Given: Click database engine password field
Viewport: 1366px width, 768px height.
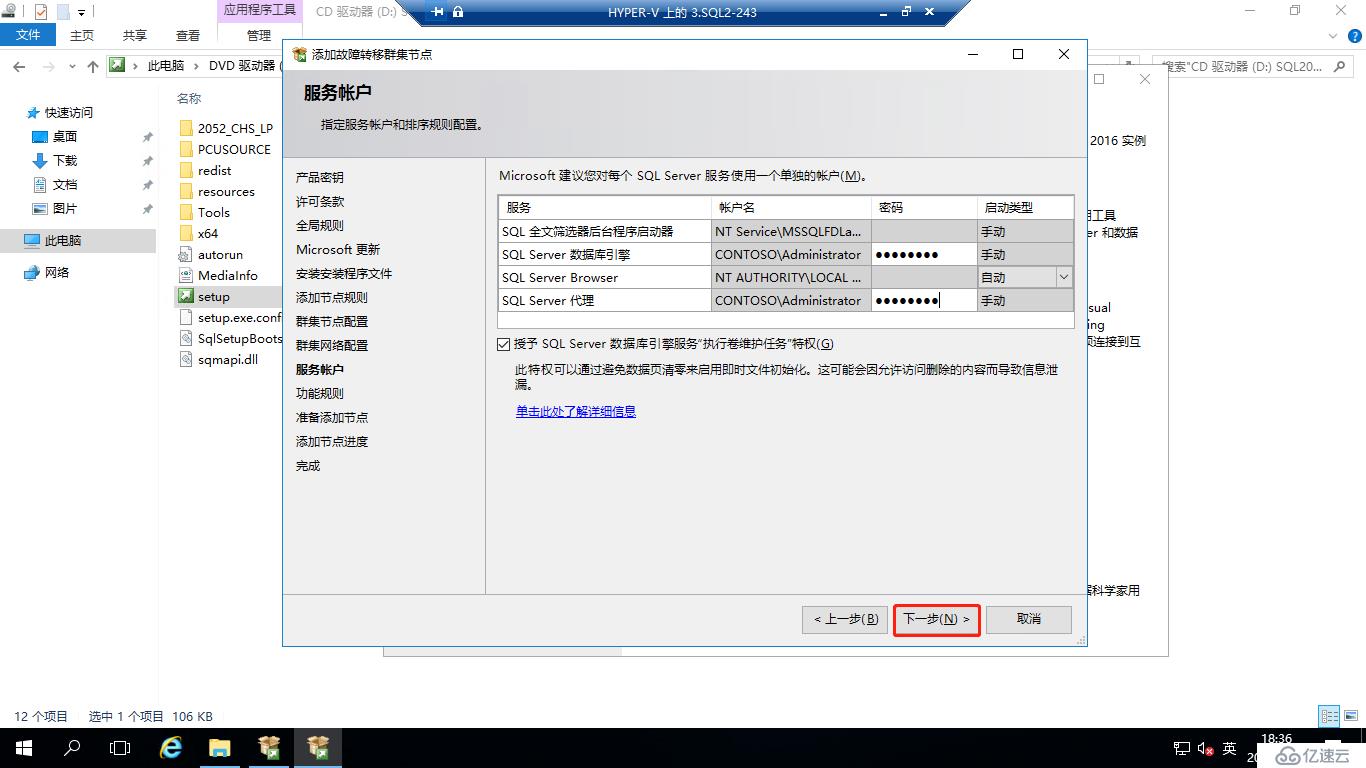Looking at the screenshot, I should click(x=924, y=254).
